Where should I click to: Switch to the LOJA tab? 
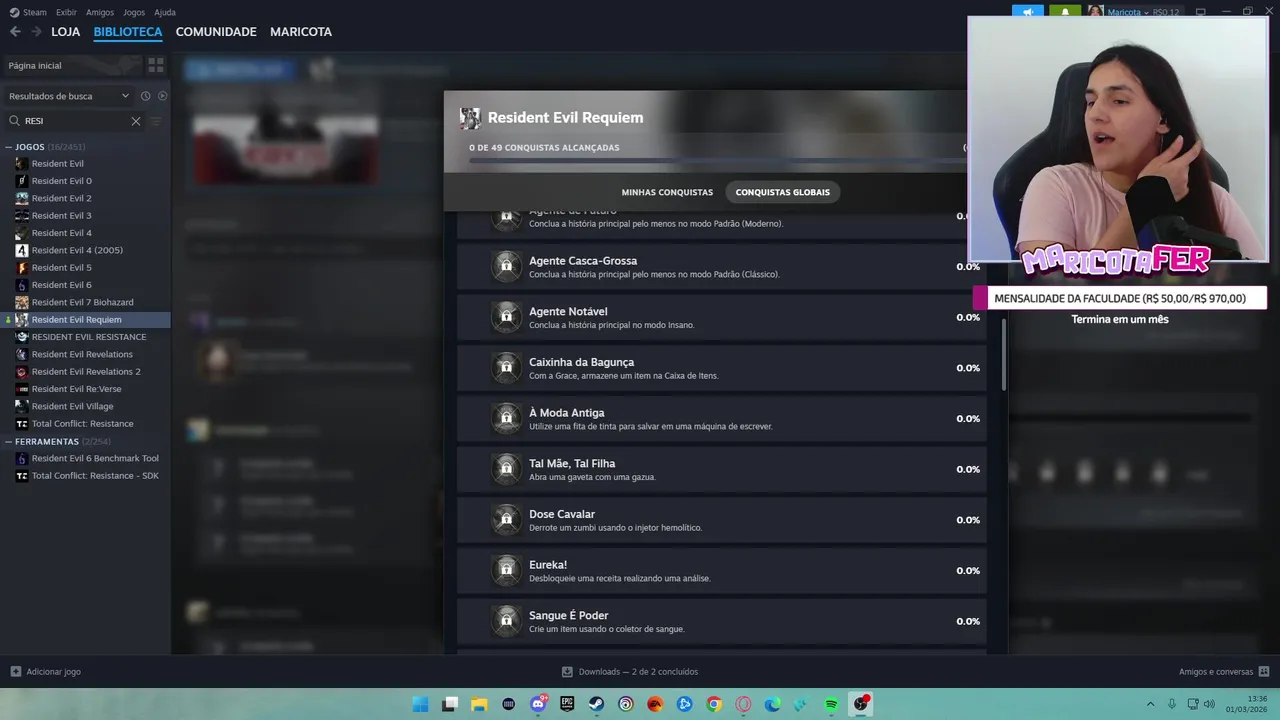click(66, 32)
